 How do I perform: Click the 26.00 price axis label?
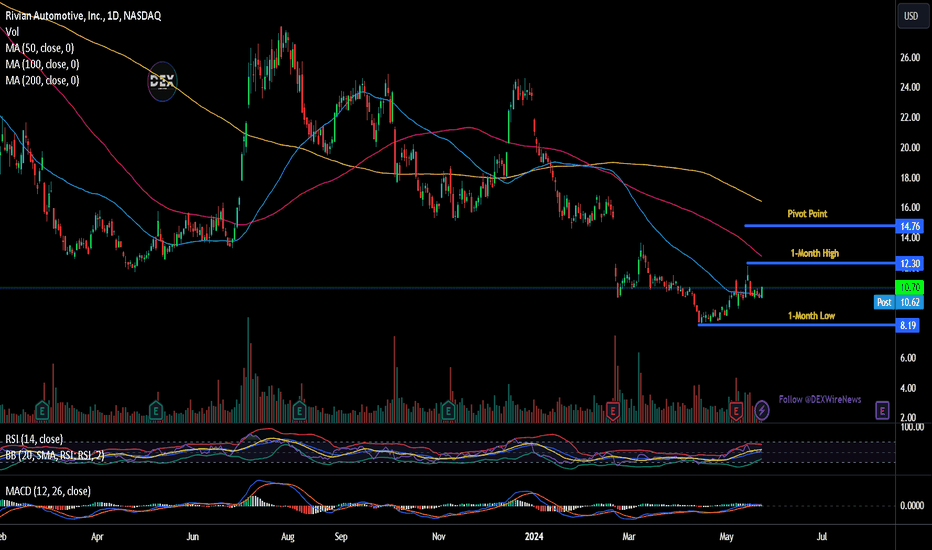[x=910, y=58]
